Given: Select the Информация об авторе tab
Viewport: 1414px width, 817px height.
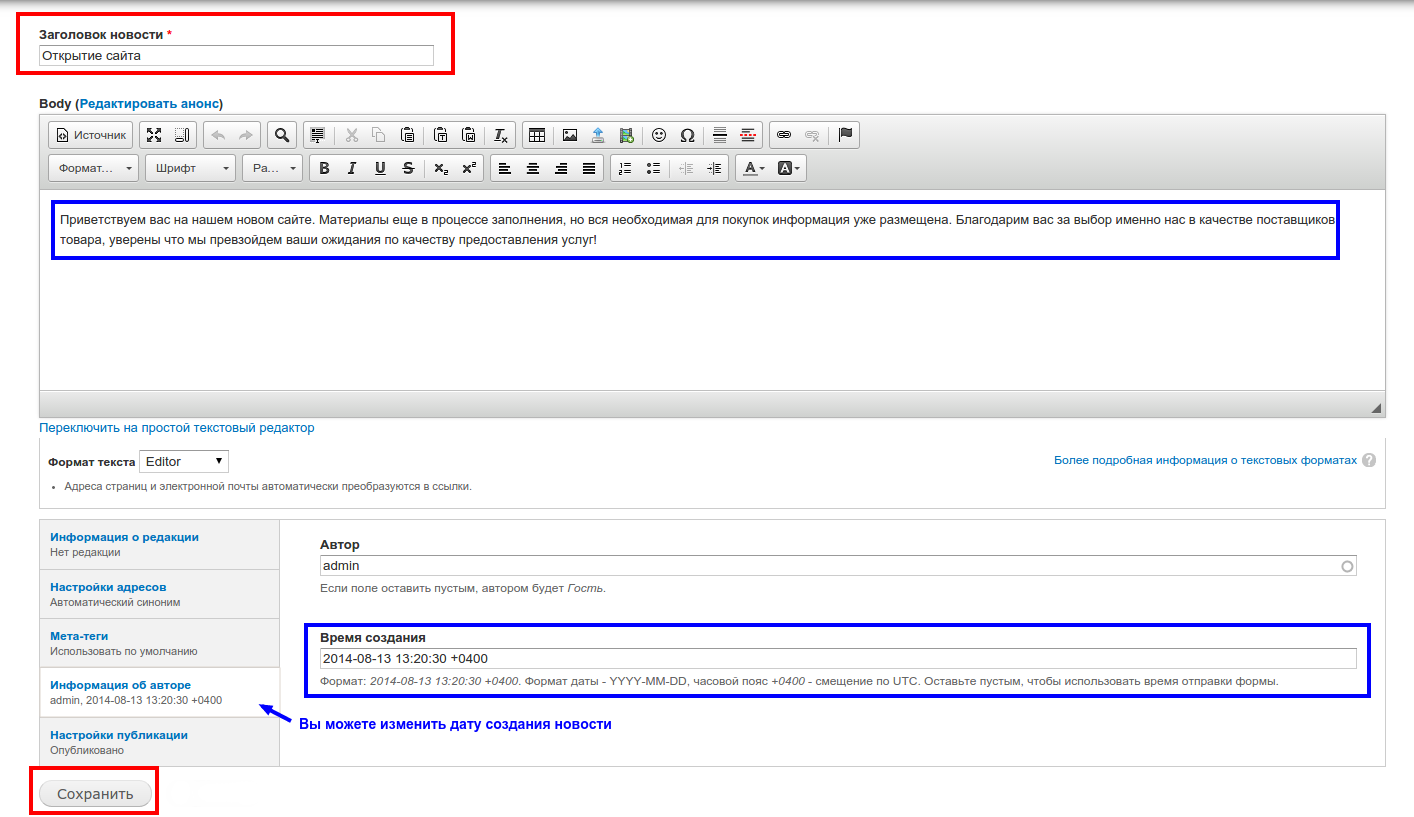Looking at the screenshot, I should tap(159, 692).
